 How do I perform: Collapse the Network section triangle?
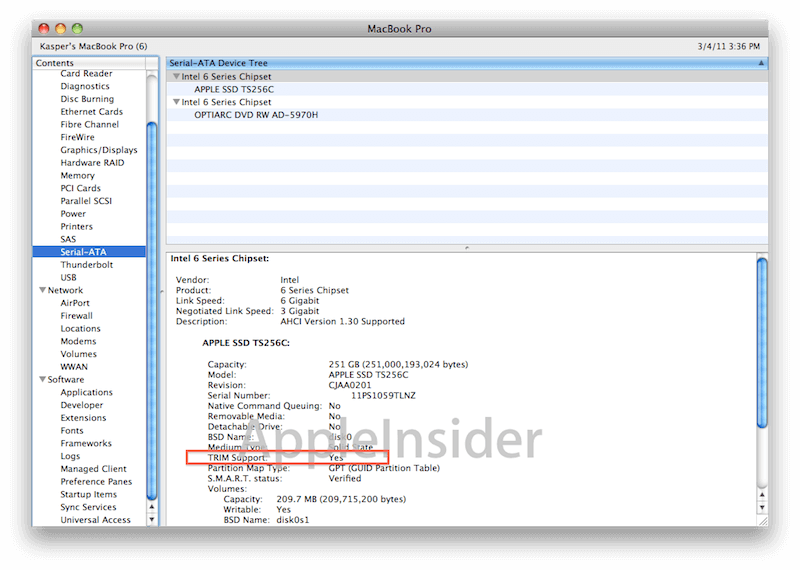tap(42, 290)
